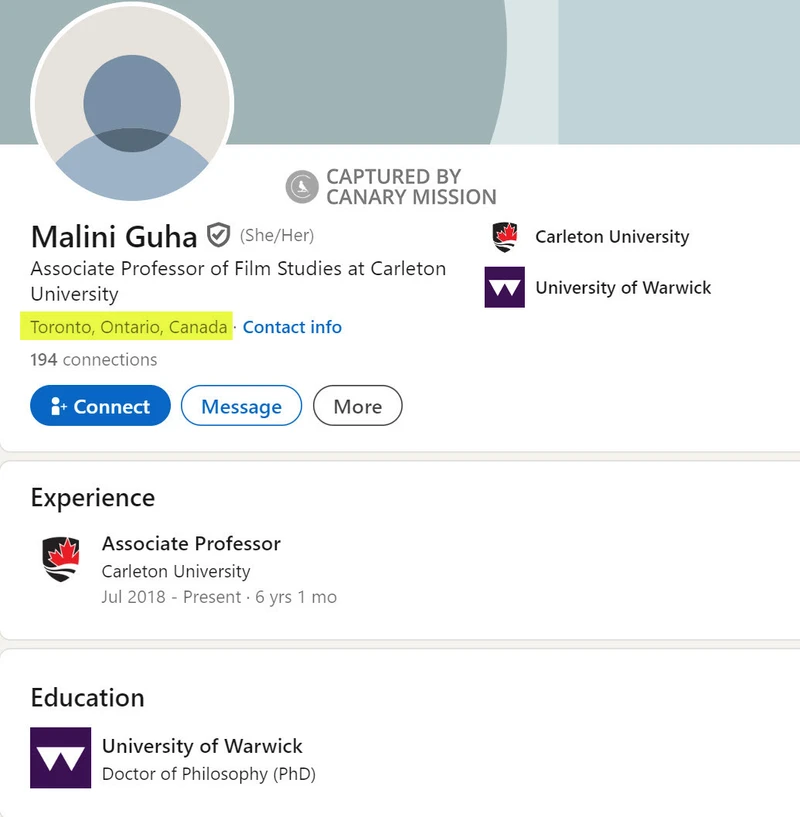Click the default profile avatar picture

click(x=132, y=103)
